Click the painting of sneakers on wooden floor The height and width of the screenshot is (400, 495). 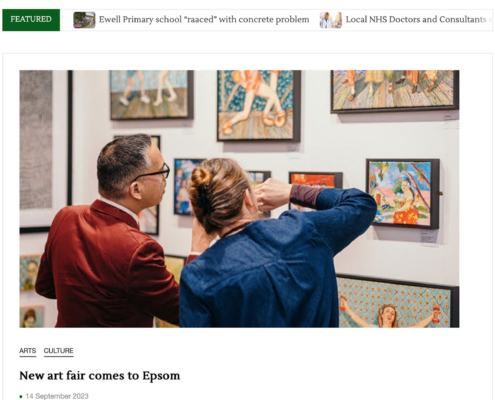[x=152, y=95]
